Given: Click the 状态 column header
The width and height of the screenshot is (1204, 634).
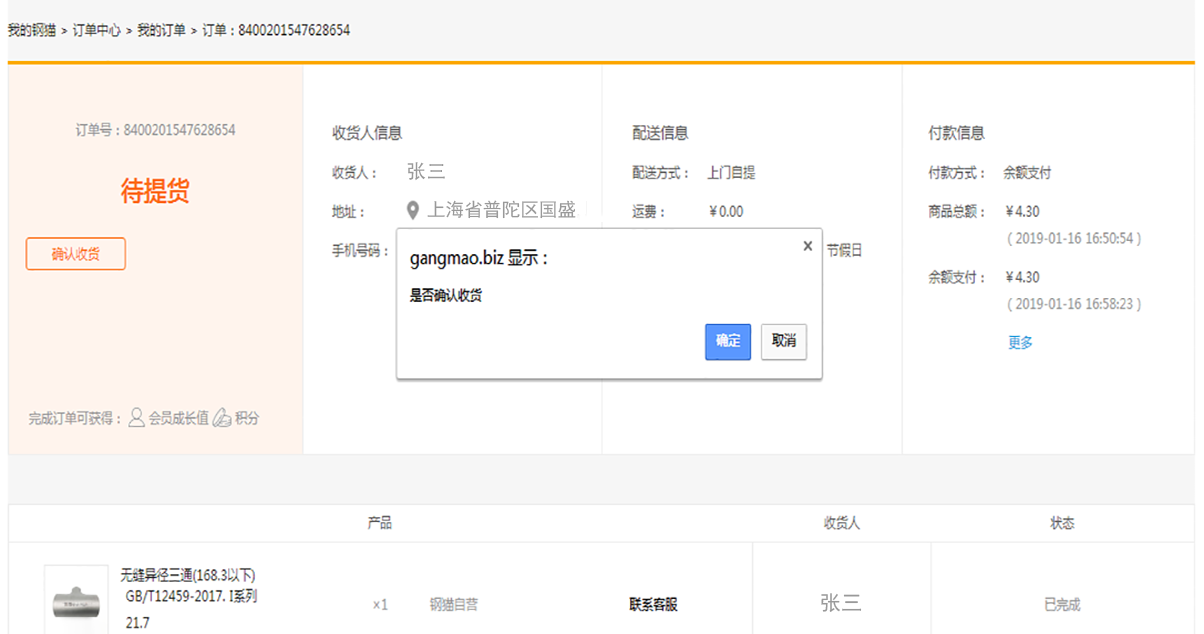Looking at the screenshot, I should point(1062,522).
